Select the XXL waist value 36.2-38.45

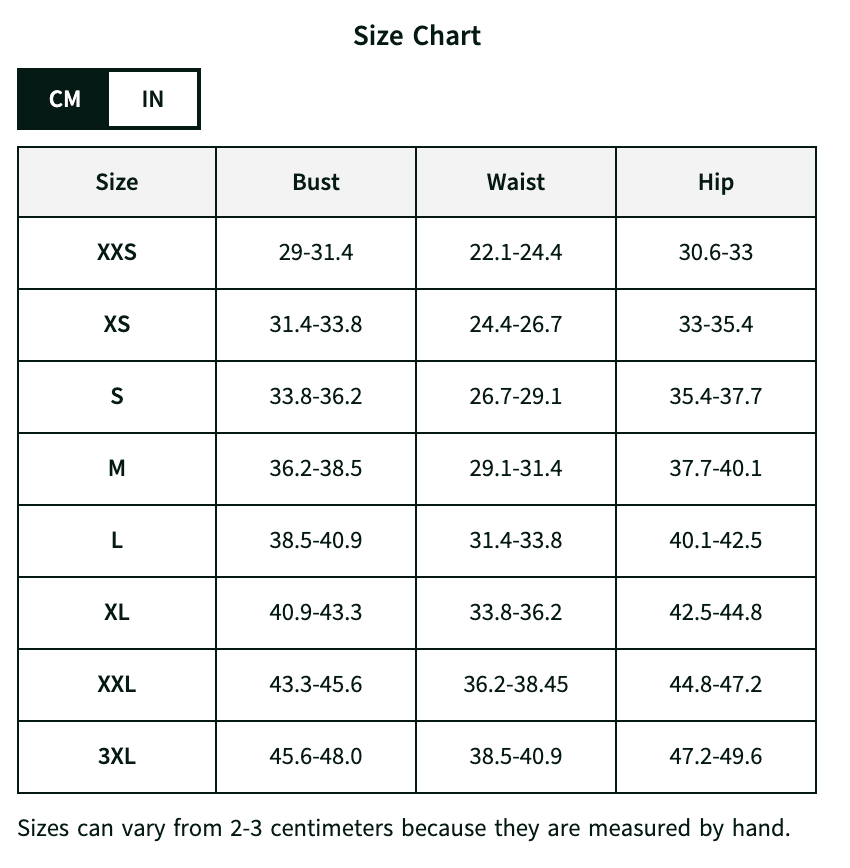click(516, 684)
